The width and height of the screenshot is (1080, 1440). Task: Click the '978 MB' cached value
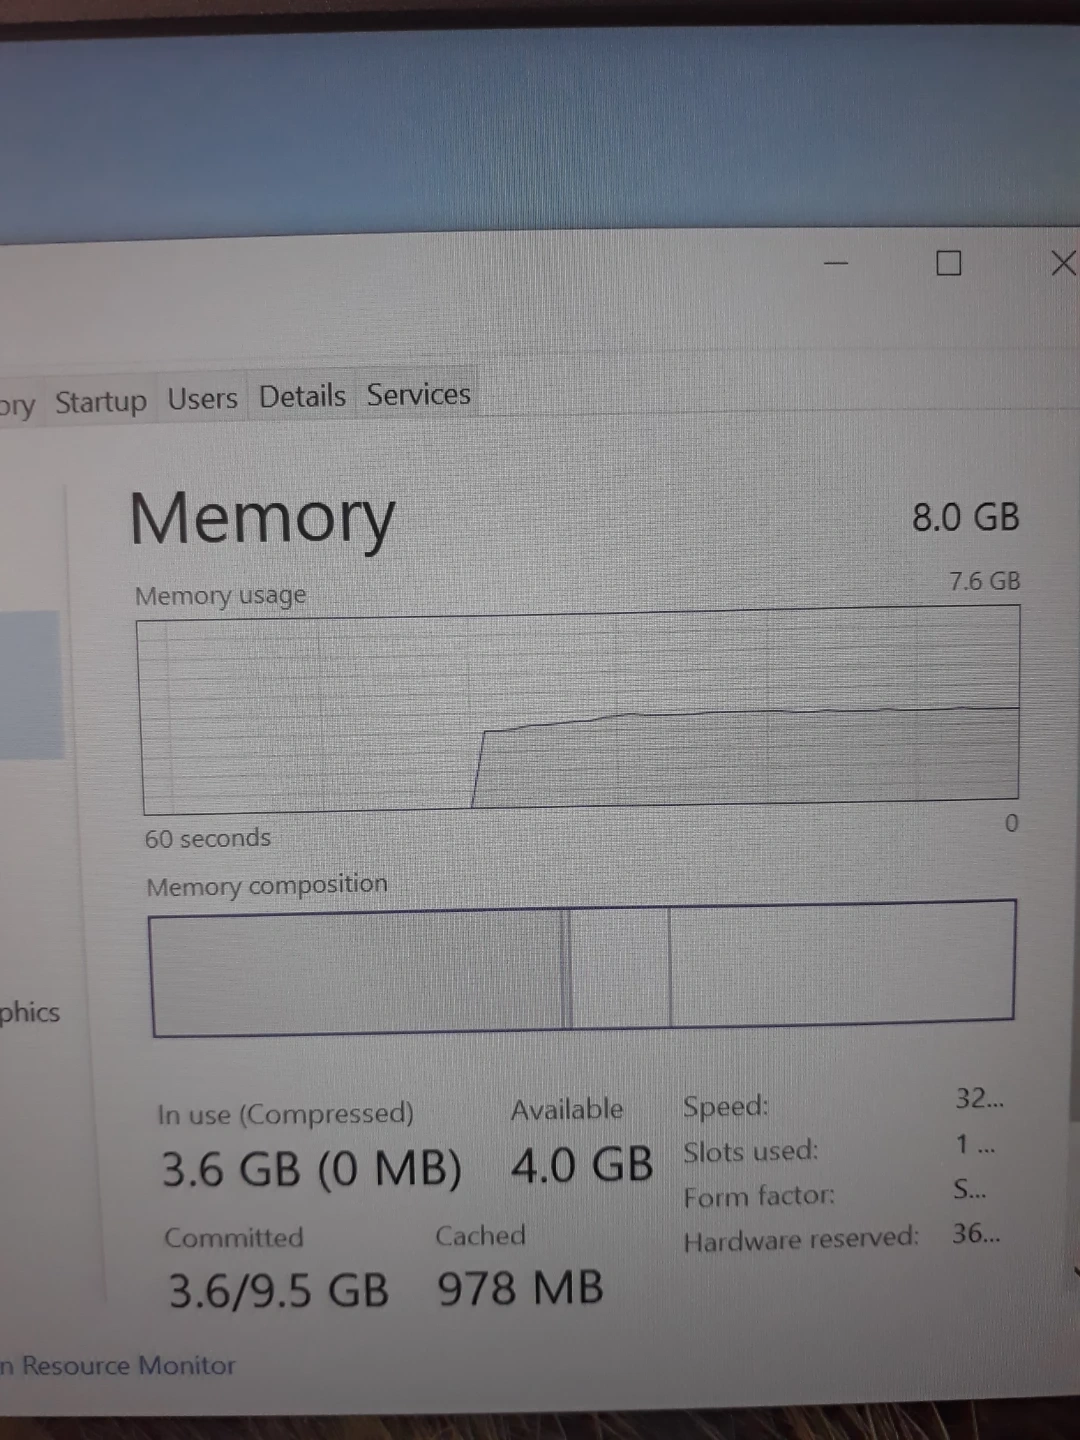(x=520, y=1288)
